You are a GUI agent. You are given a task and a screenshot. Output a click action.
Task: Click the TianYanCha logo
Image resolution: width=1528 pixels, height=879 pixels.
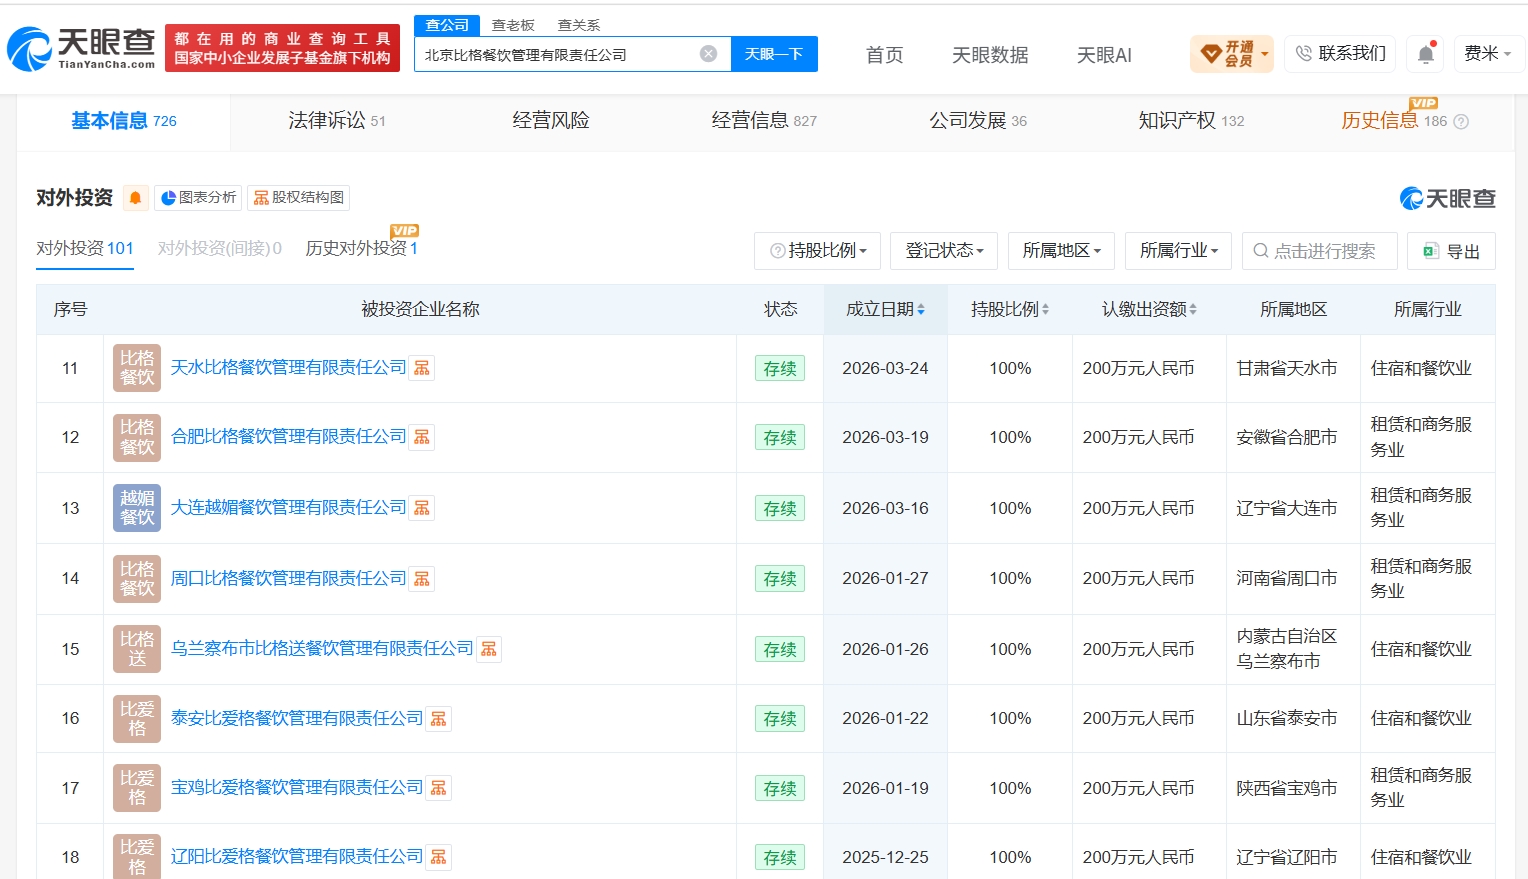(81, 48)
